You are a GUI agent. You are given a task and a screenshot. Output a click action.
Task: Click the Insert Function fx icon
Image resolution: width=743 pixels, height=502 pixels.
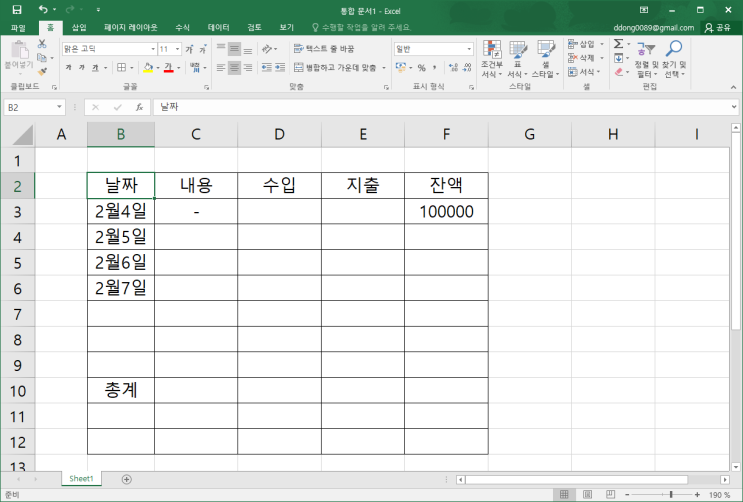pyautogui.click(x=139, y=107)
